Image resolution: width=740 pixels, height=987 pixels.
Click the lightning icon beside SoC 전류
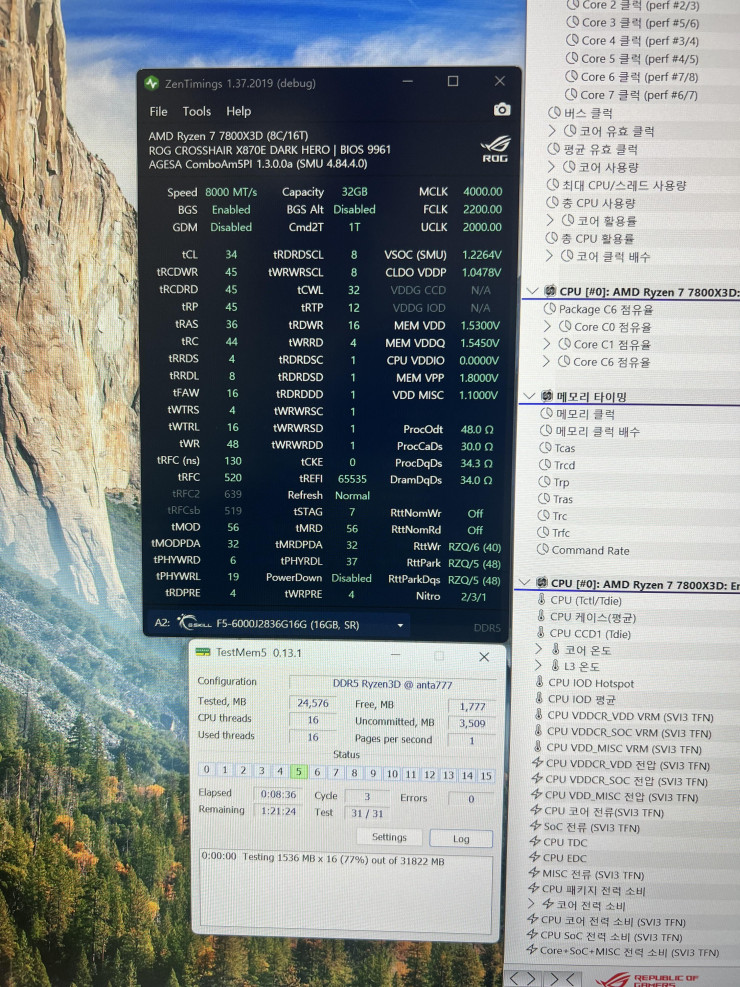536,826
